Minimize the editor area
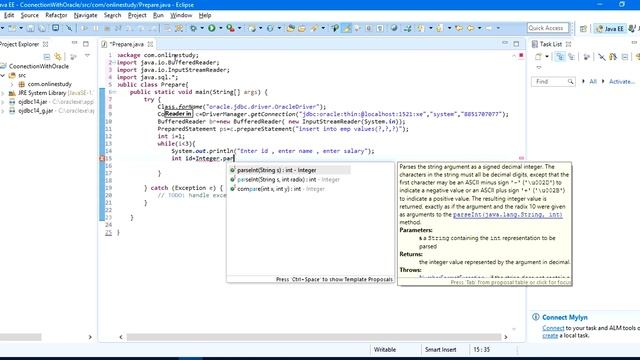 click(x=505, y=43)
